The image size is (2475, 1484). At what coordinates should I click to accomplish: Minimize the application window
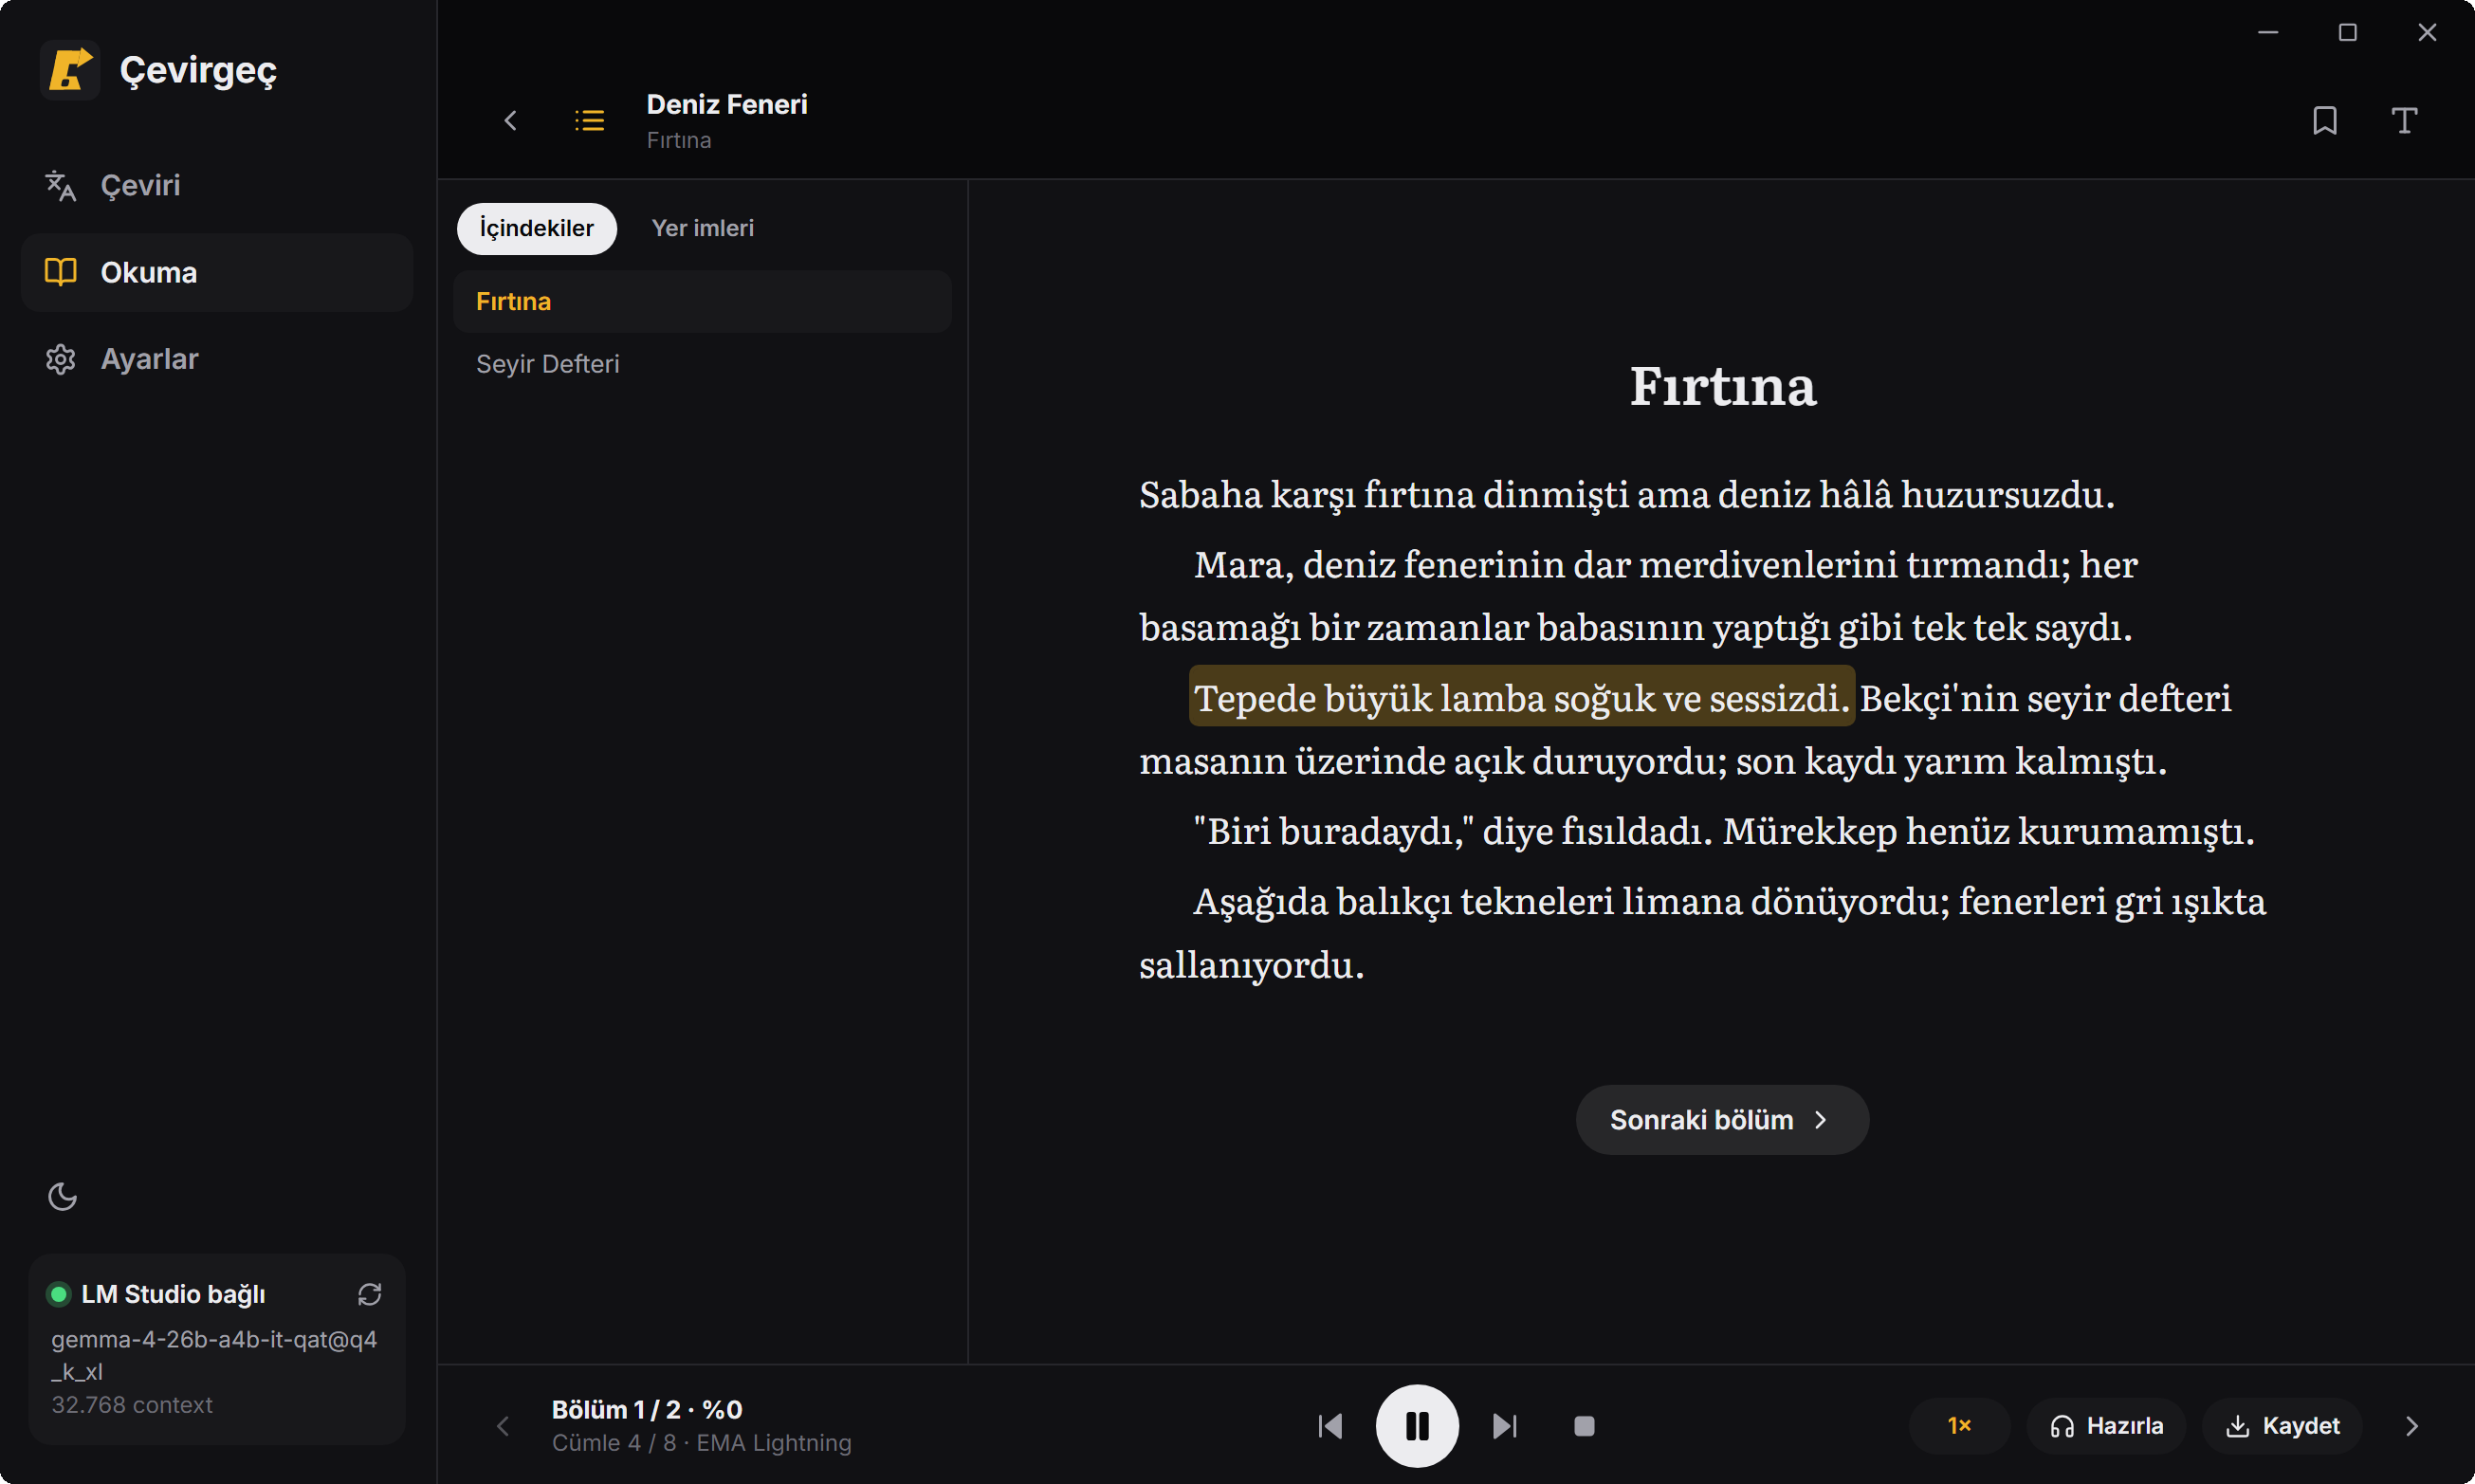pyautogui.click(x=2268, y=33)
